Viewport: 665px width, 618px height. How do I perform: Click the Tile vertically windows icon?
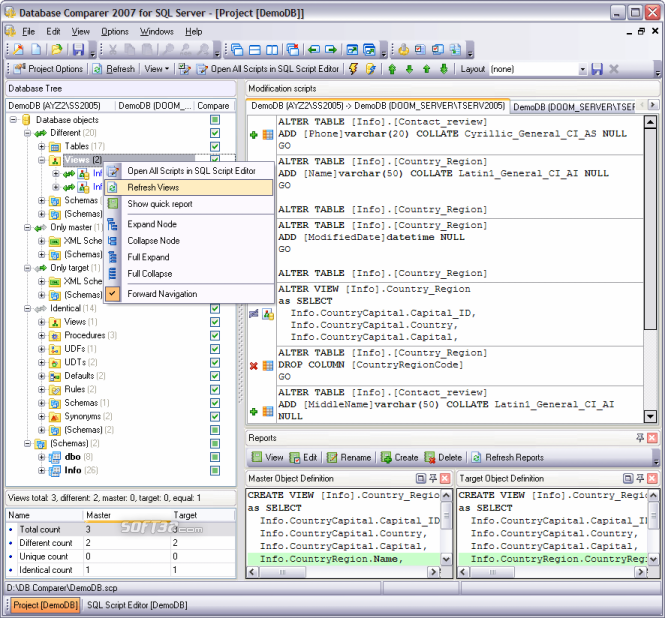[x=272, y=50]
